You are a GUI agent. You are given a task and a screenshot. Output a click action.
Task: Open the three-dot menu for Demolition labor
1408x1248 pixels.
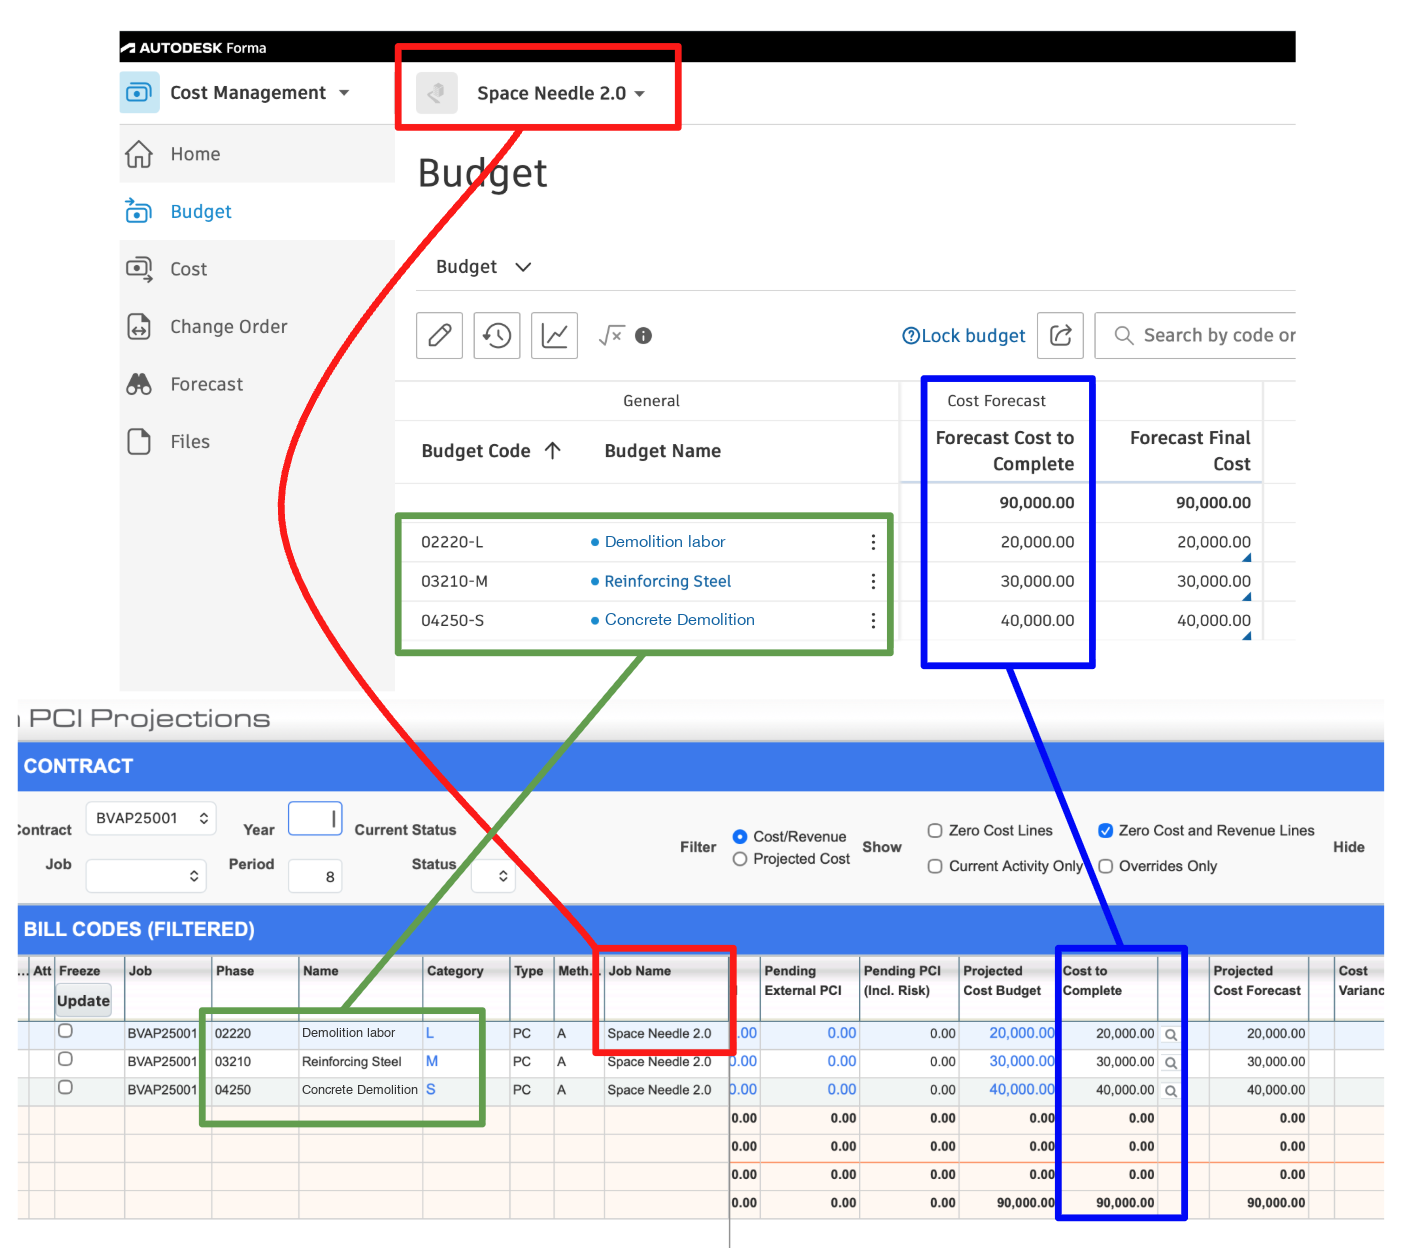pos(873,542)
